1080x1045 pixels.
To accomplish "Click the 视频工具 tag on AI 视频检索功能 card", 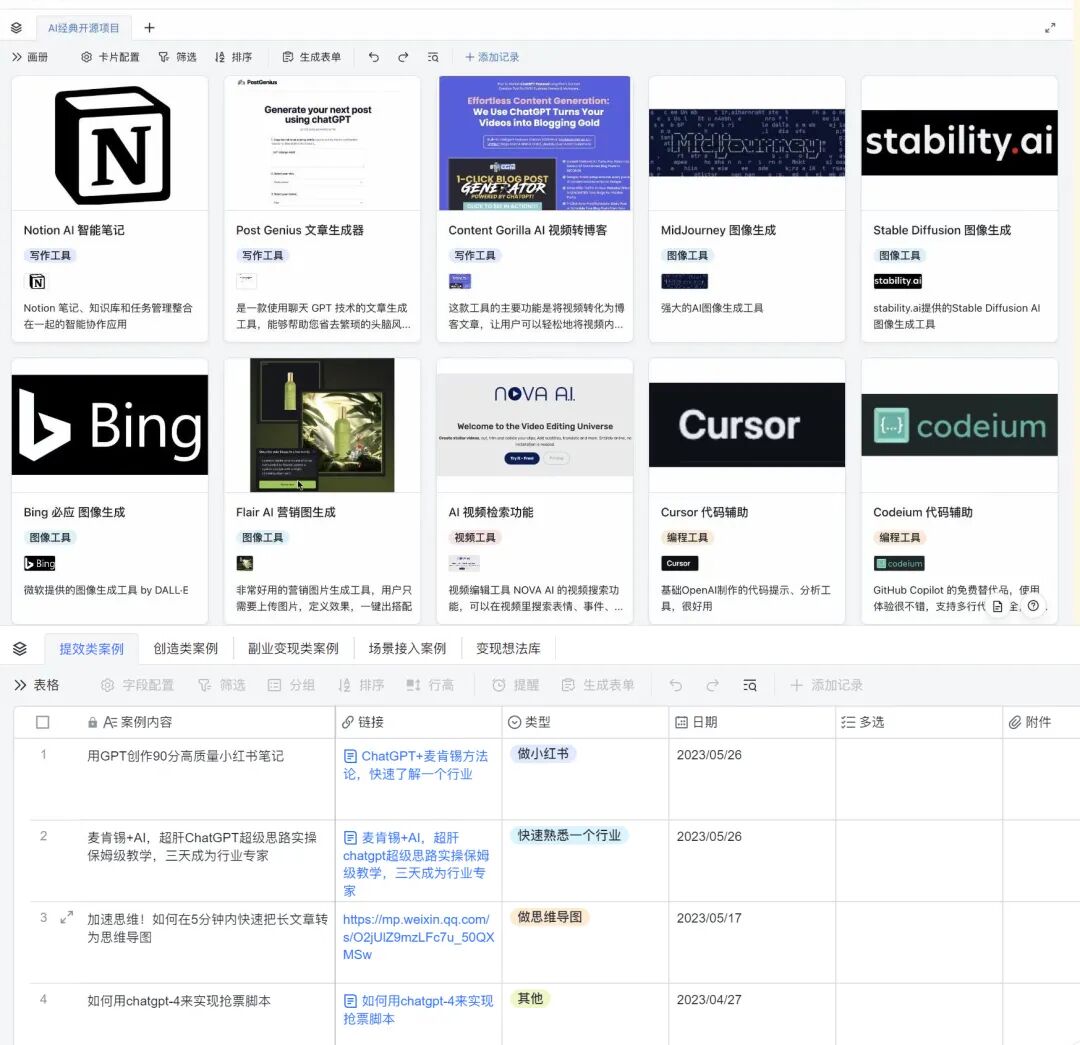I will pos(475,537).
